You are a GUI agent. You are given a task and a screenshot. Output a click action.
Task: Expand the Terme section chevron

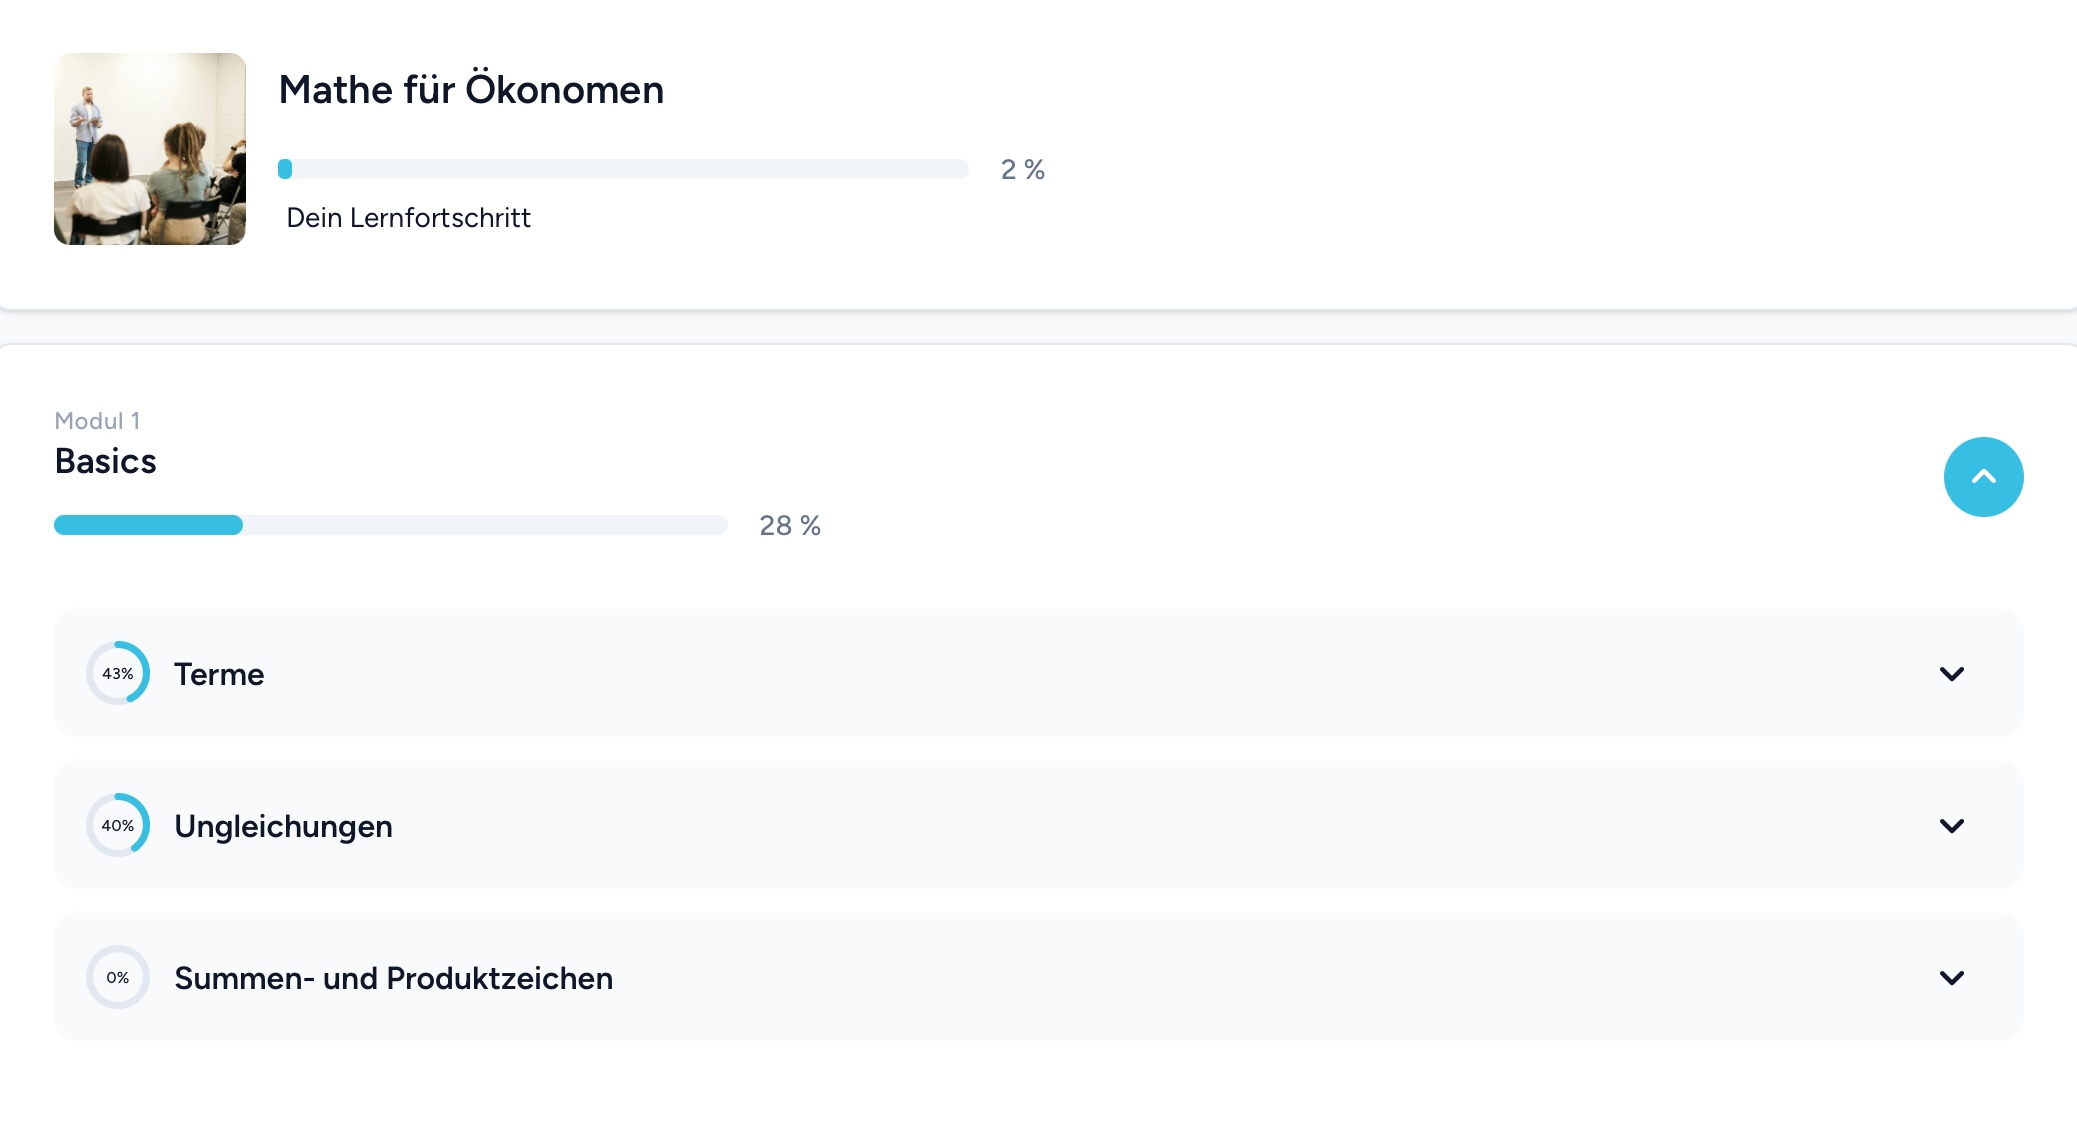(x=1951, y=674)
